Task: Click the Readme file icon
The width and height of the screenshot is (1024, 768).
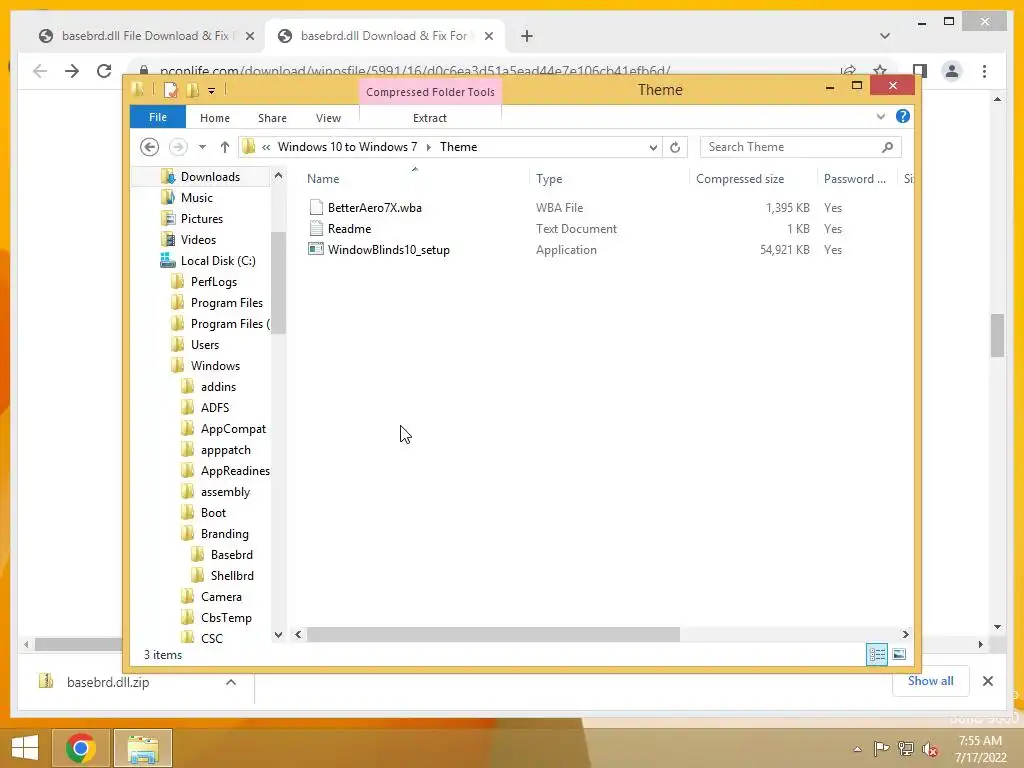Action: pos(316,228)
